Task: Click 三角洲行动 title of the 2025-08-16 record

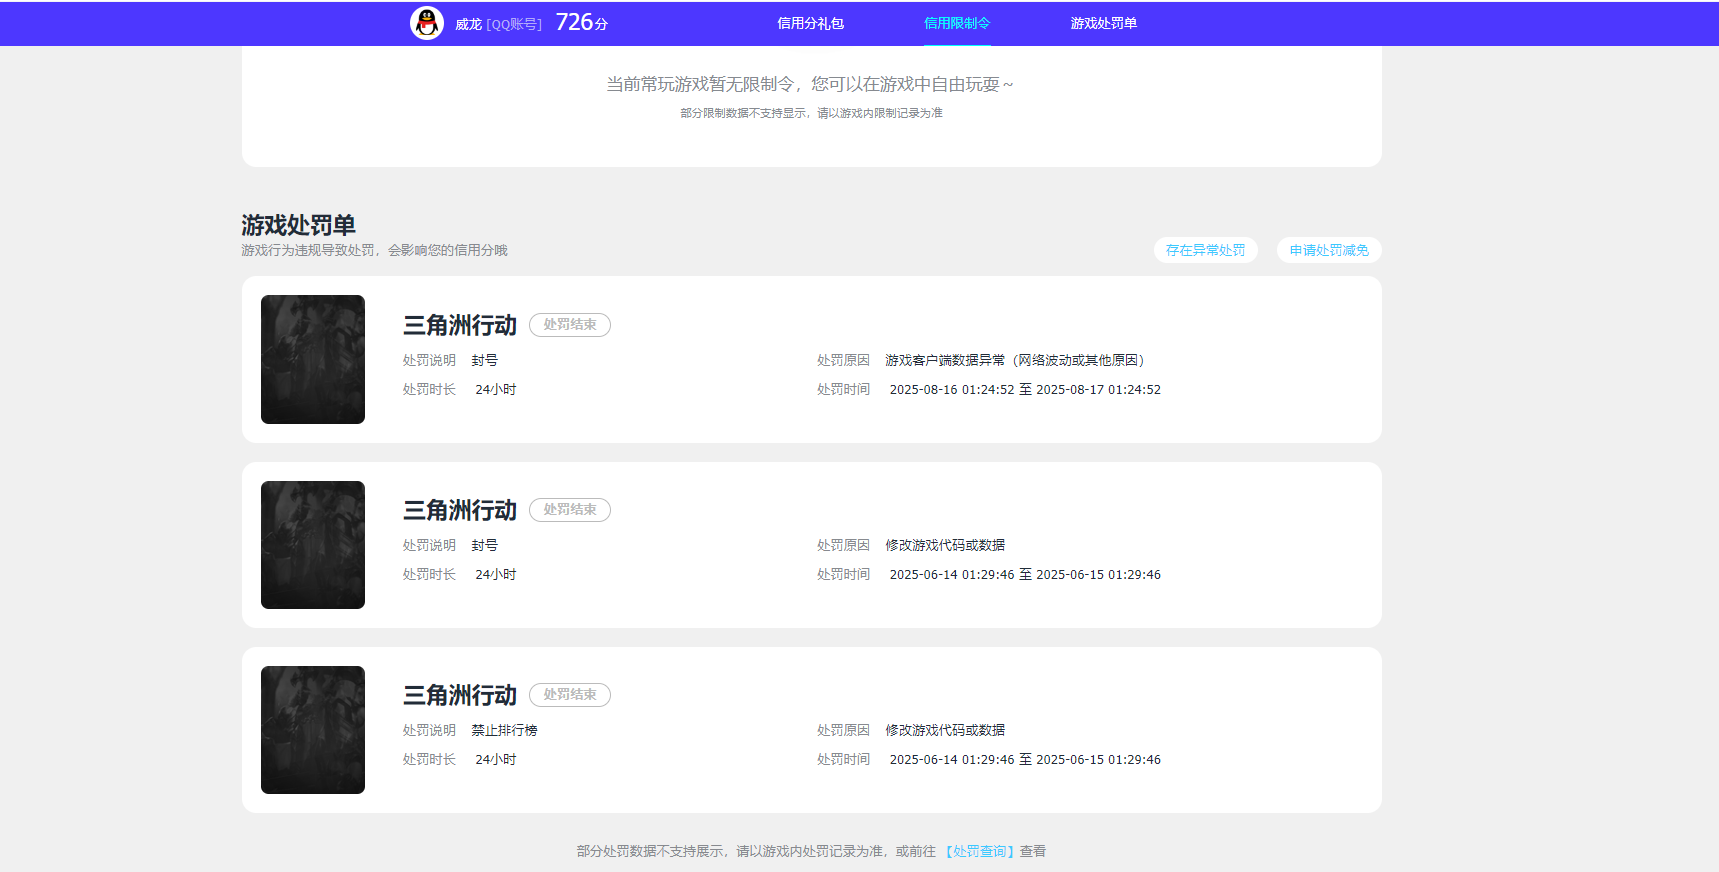Action: [x=460, y=325]
